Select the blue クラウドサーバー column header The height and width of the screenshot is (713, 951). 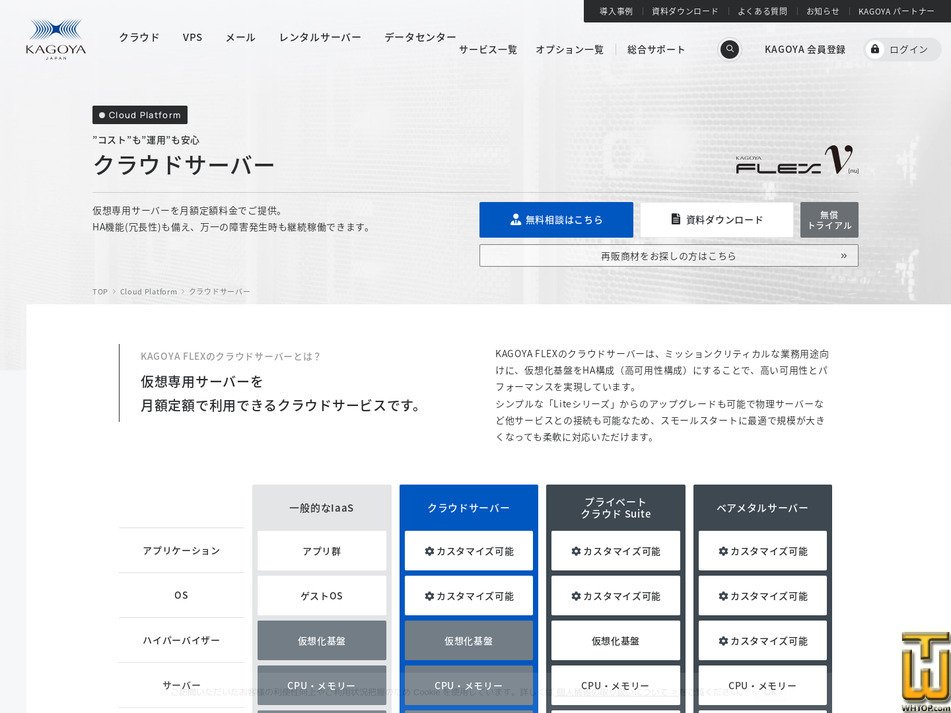(468, 507)
